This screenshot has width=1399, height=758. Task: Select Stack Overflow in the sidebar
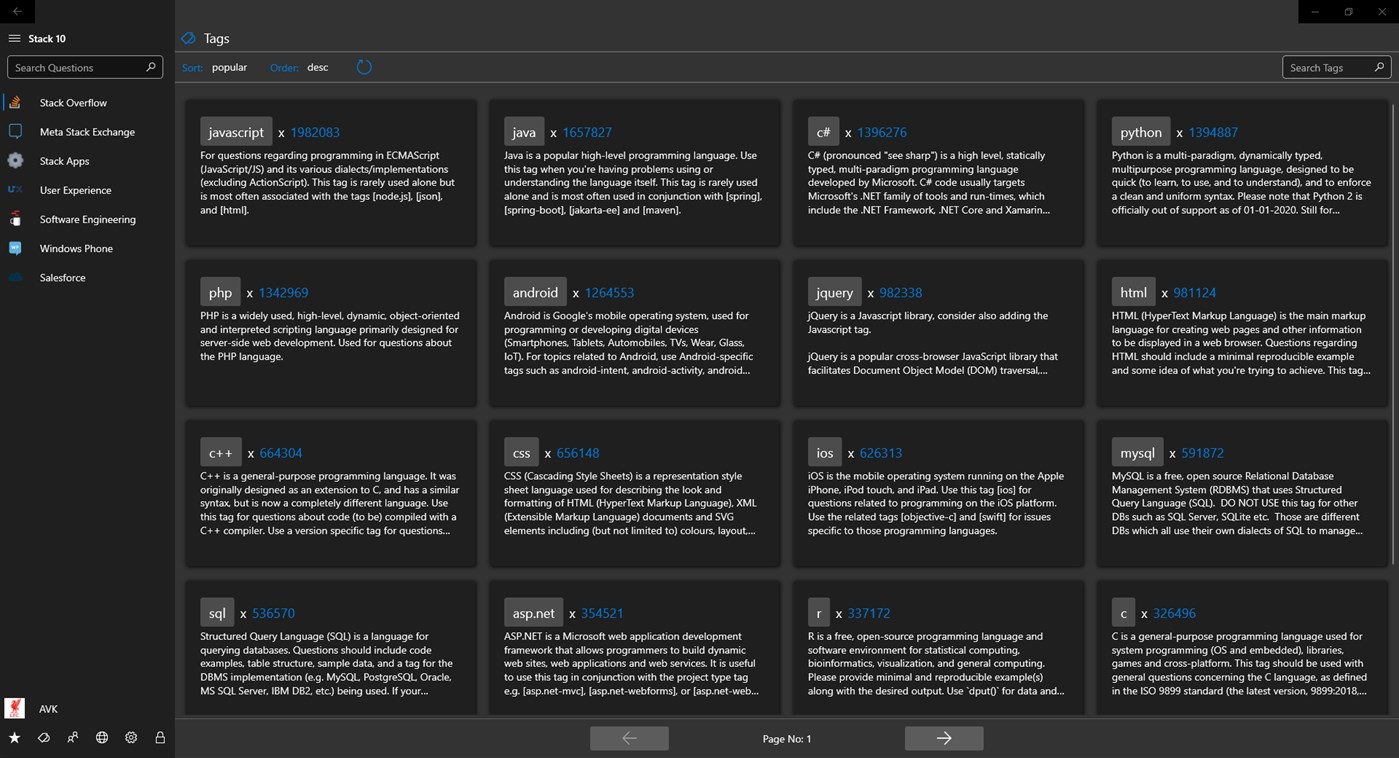(x=87, y=102)
